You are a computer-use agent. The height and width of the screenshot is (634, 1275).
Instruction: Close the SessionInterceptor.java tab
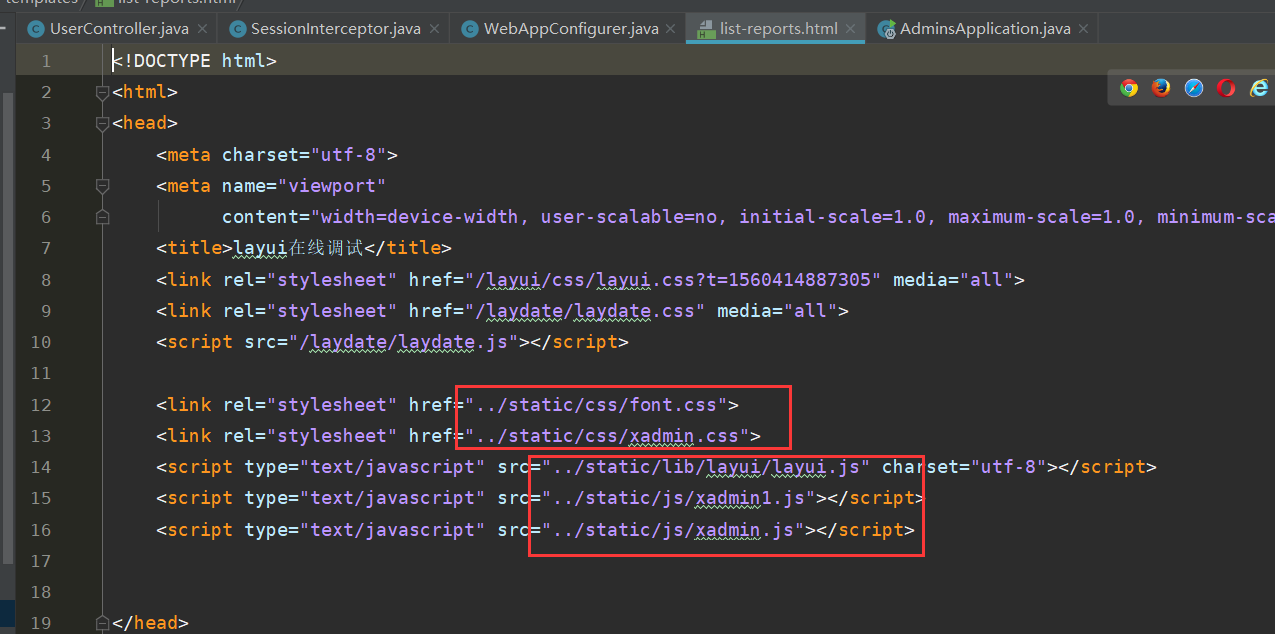click(x=434, y=29)
